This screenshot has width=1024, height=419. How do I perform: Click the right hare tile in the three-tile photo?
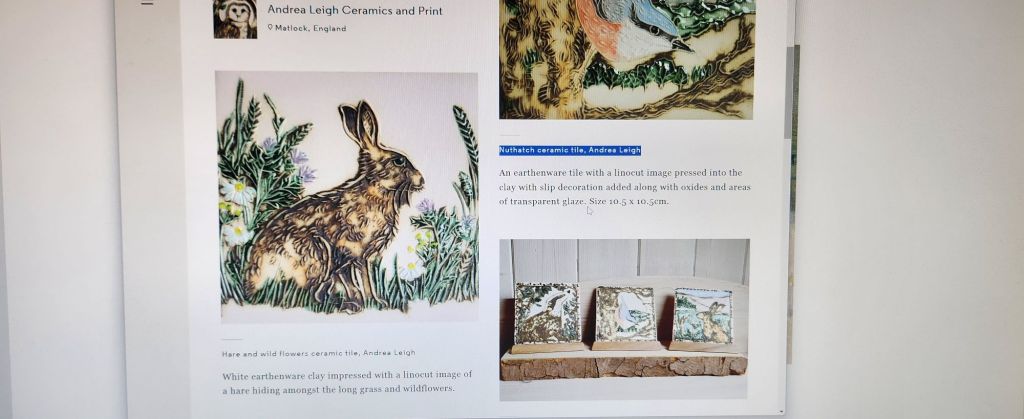pyautogui.click(x=703, y=316)
